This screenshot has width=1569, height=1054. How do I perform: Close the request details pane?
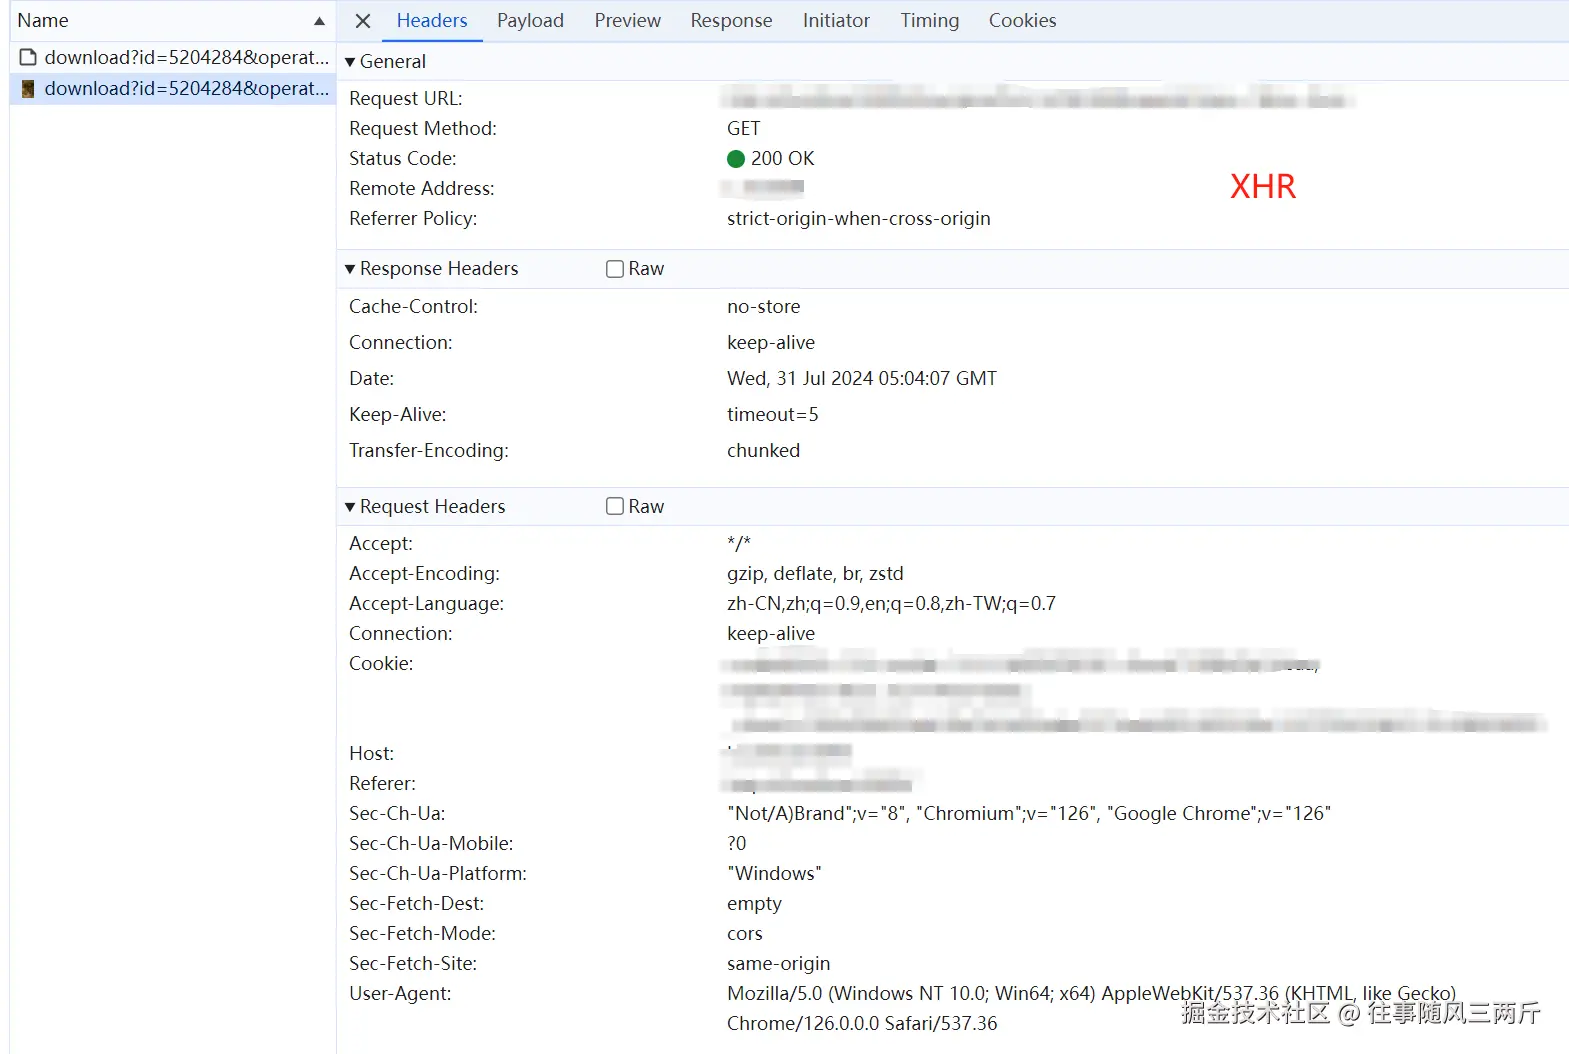(363, 21)
